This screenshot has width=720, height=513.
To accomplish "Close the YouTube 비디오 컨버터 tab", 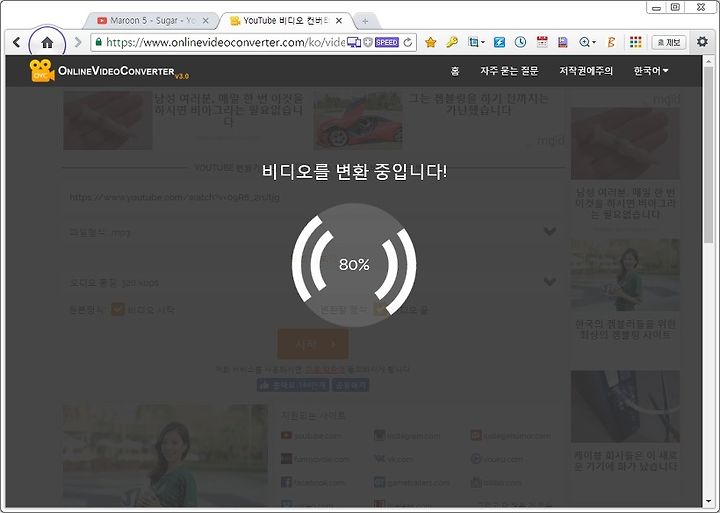I will (x=339, y=21).
